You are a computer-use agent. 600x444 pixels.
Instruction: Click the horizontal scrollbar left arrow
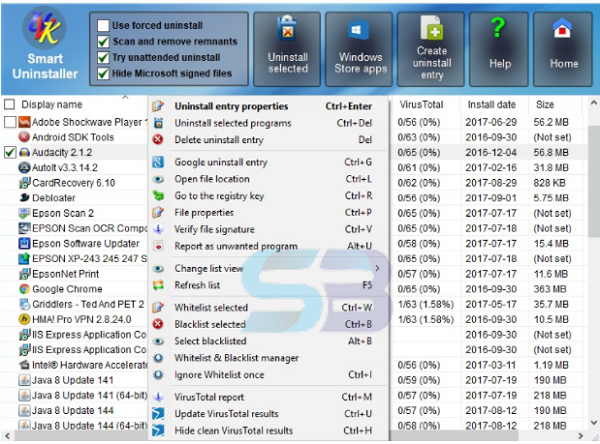point(7,436)
